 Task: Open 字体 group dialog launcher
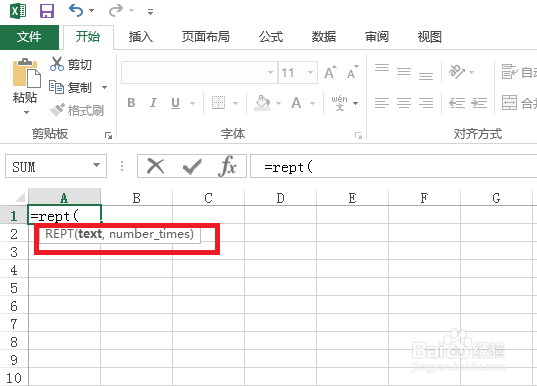[x=358, y=136]
